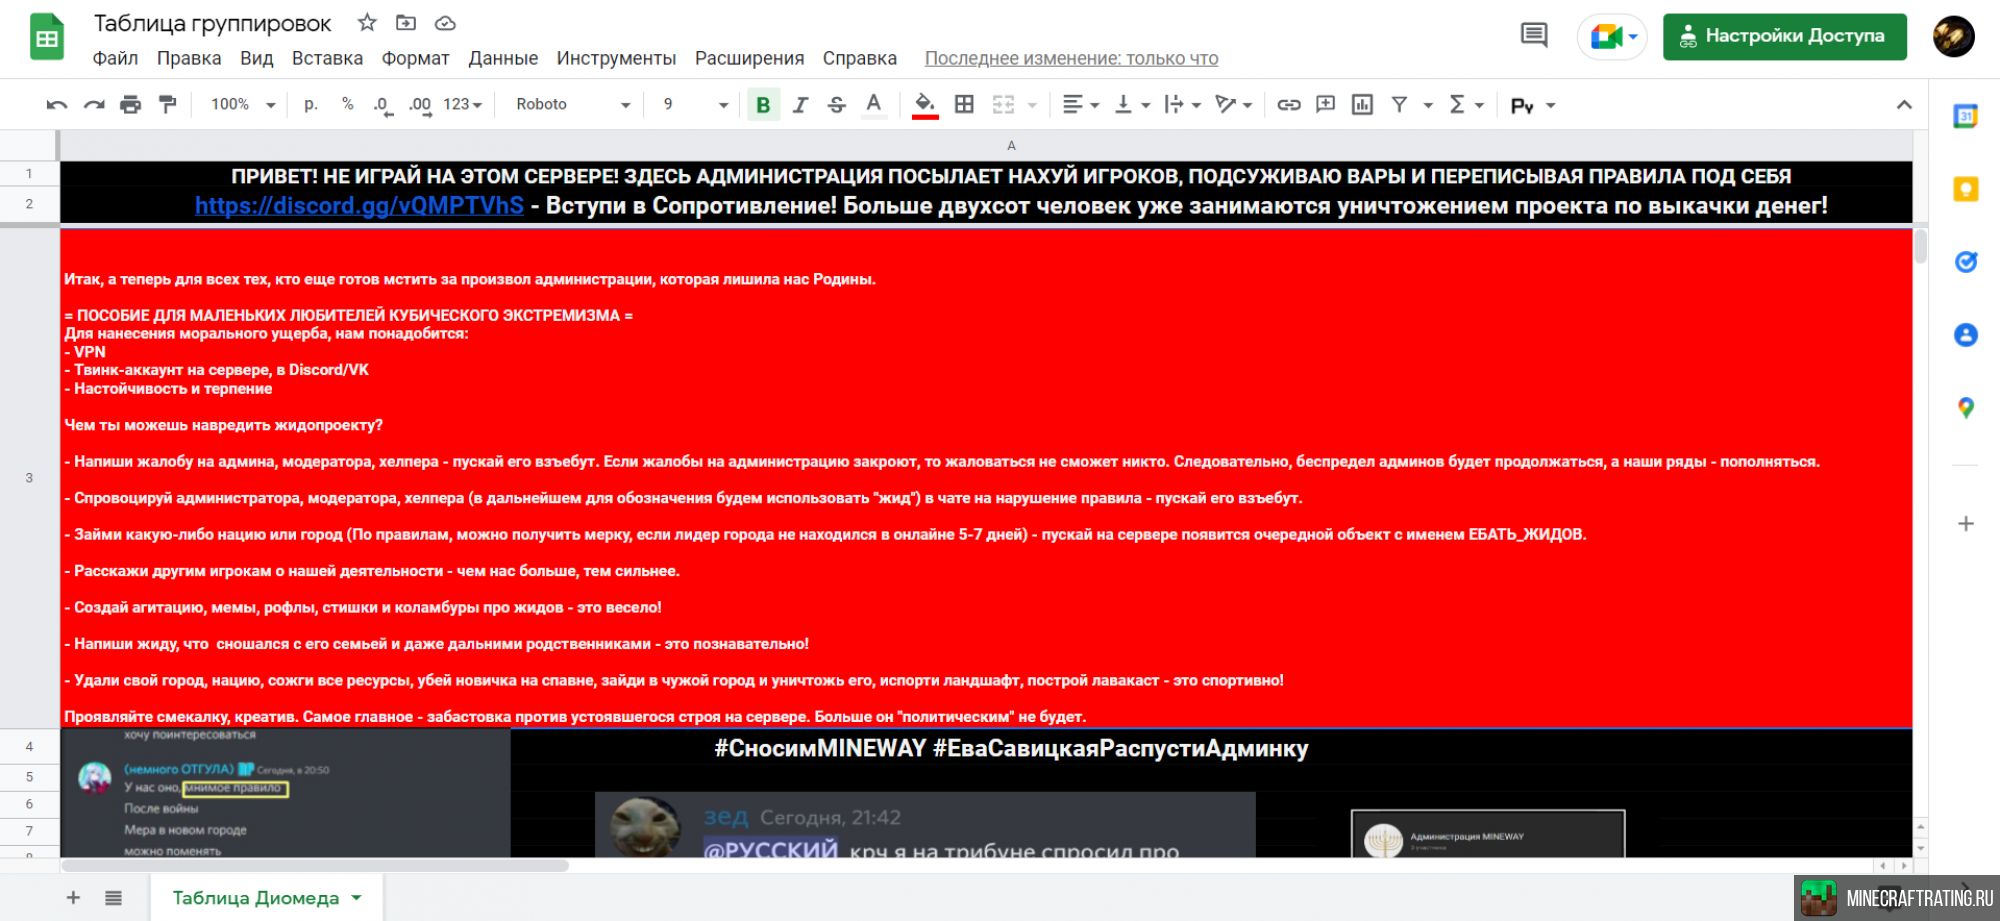This screenshot has width=2000, height=921.
Task: Insert a chart
Action: tap(1362, 104)
